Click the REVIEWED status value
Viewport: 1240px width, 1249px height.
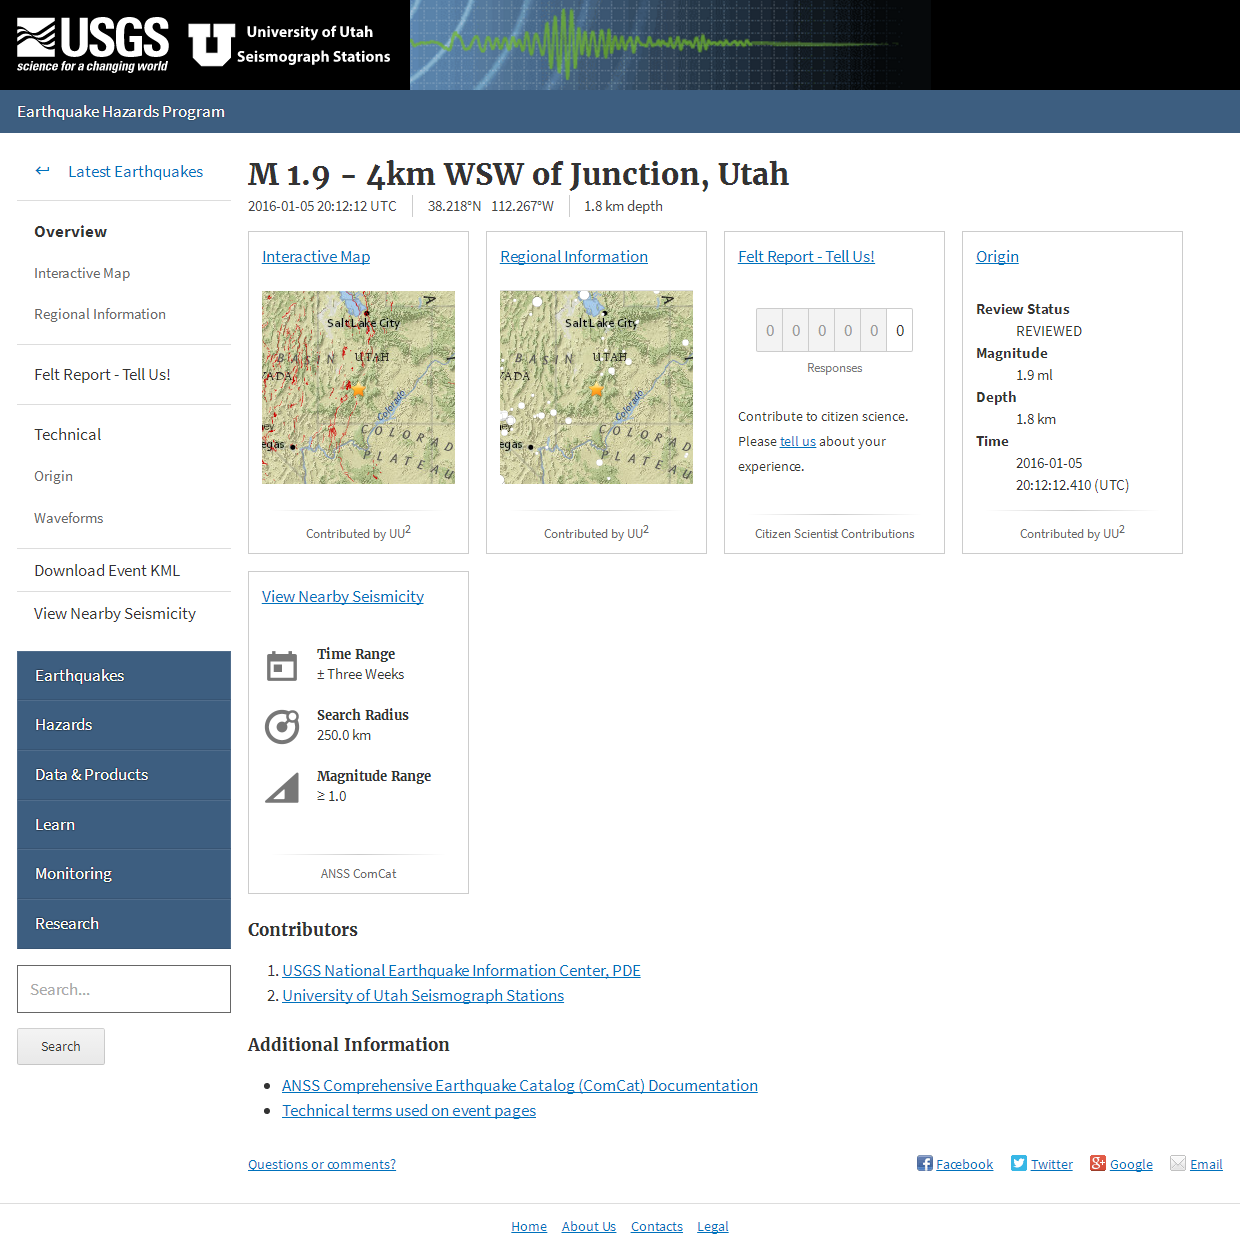tap(1049, 331)
